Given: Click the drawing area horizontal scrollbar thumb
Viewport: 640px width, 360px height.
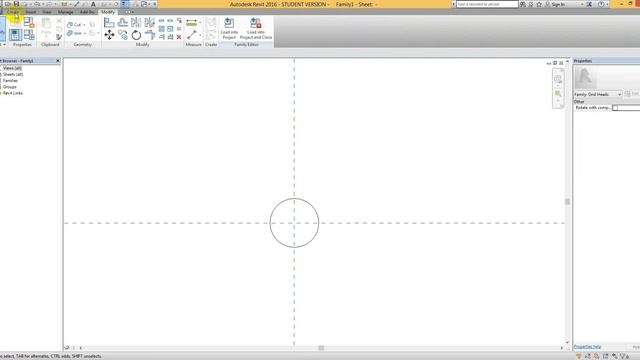Looking at the screenshot, I should tap(321, 348).
